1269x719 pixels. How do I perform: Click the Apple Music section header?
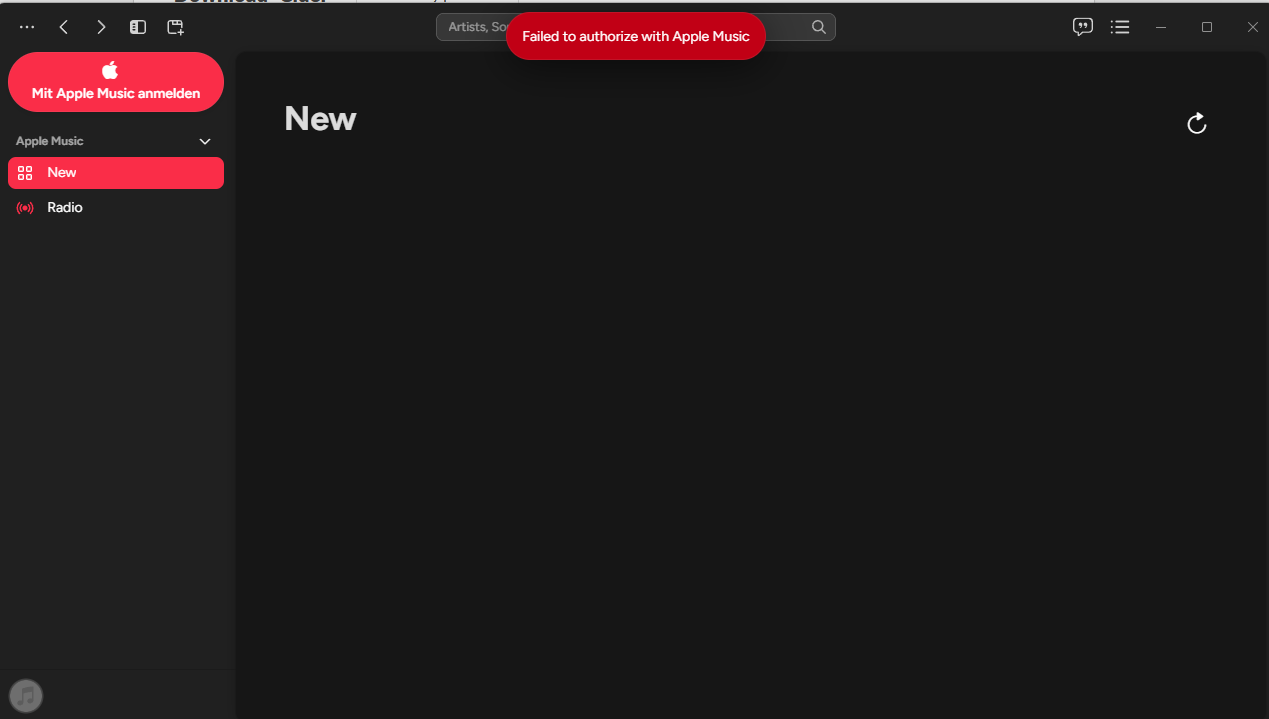tap(50, 141)
